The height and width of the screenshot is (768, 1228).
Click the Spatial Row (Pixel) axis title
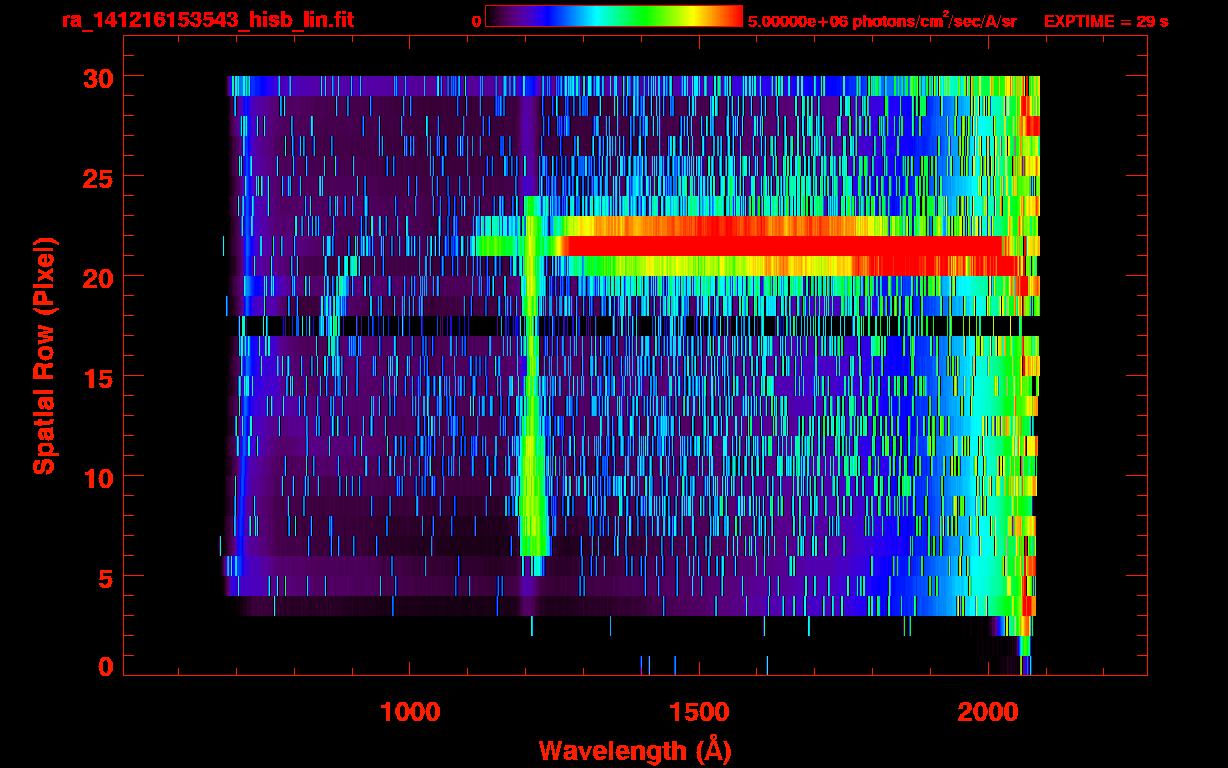pyautogui.click(x=44, y=355)
